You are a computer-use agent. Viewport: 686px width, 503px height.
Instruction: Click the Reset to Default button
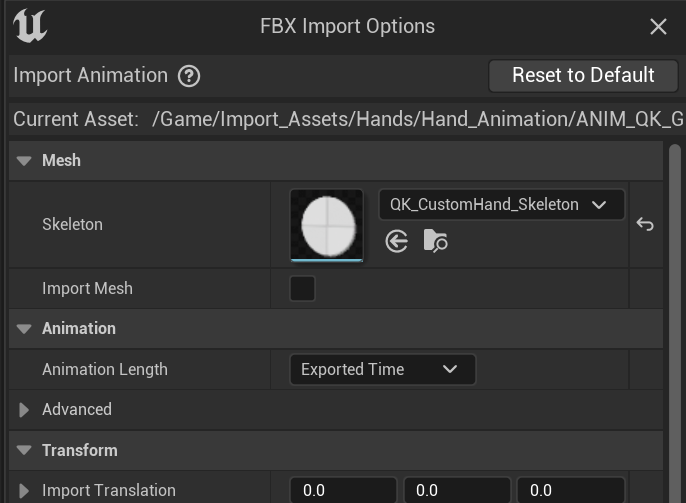coord(583,75)
